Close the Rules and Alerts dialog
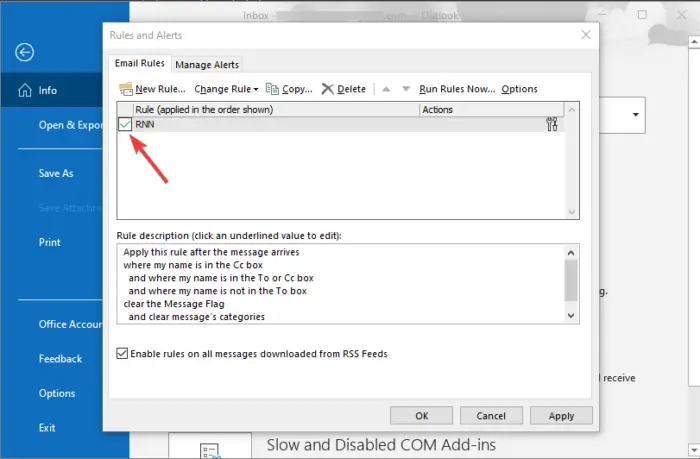The height and width of the screenshot is (459, 700). click(x=586, y=35)
